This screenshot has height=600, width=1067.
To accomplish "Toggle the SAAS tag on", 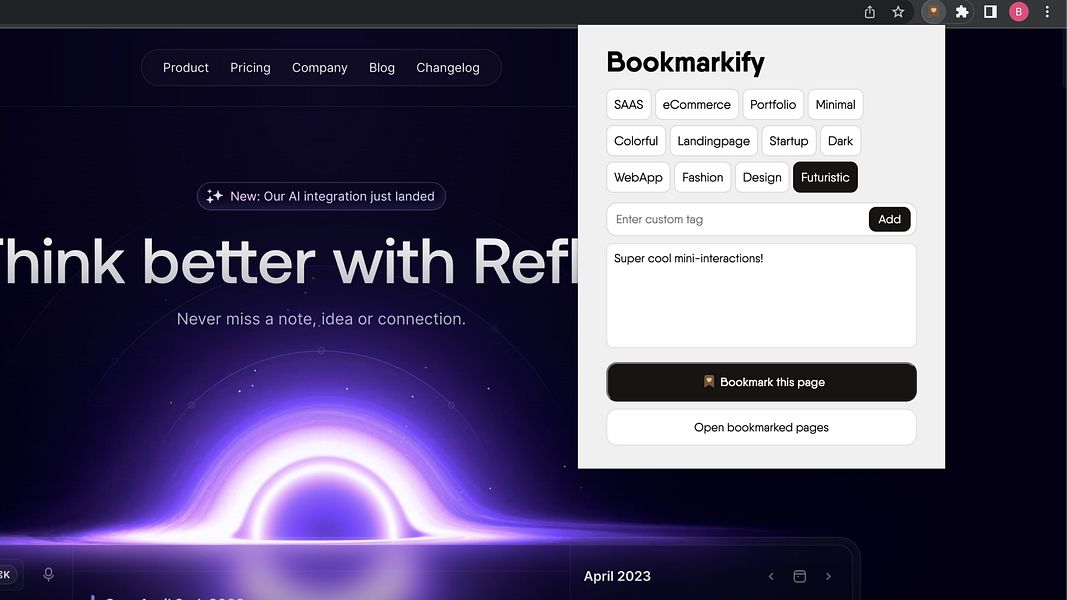I will (x=628, y=104).
